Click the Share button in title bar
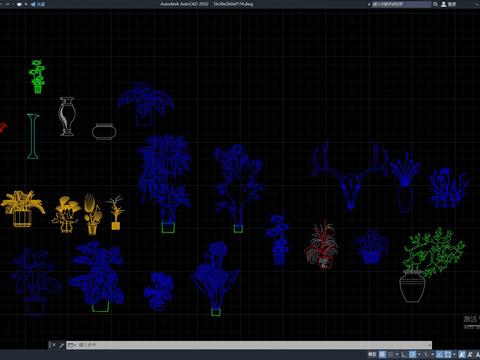 (x=38, y=4)
